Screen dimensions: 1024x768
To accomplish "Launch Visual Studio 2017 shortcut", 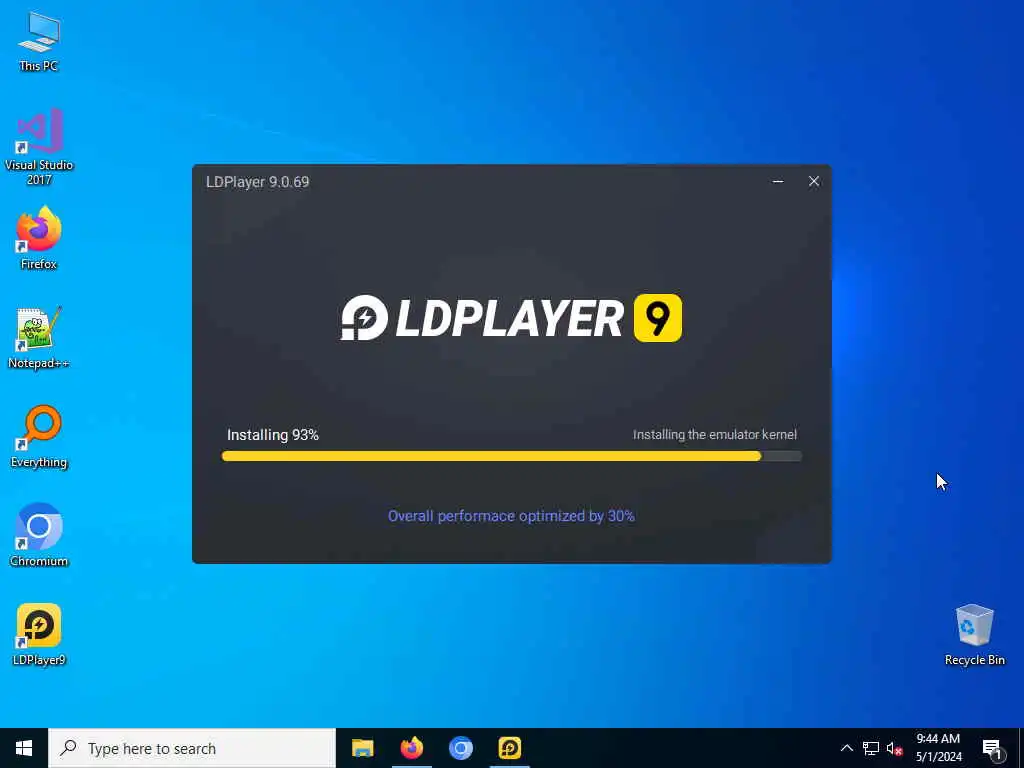I will pyautogui.click(x=39, y=146).
